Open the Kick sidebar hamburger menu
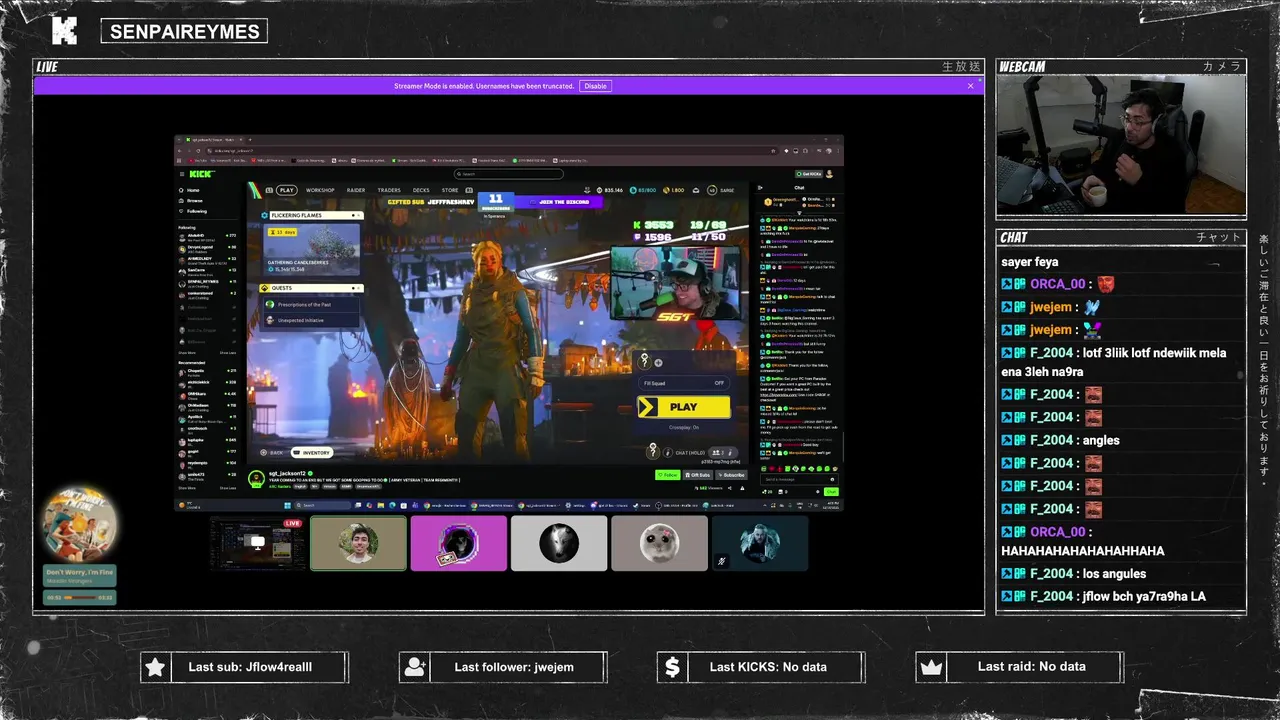The image size is (1280, 720). coord(181,174)
